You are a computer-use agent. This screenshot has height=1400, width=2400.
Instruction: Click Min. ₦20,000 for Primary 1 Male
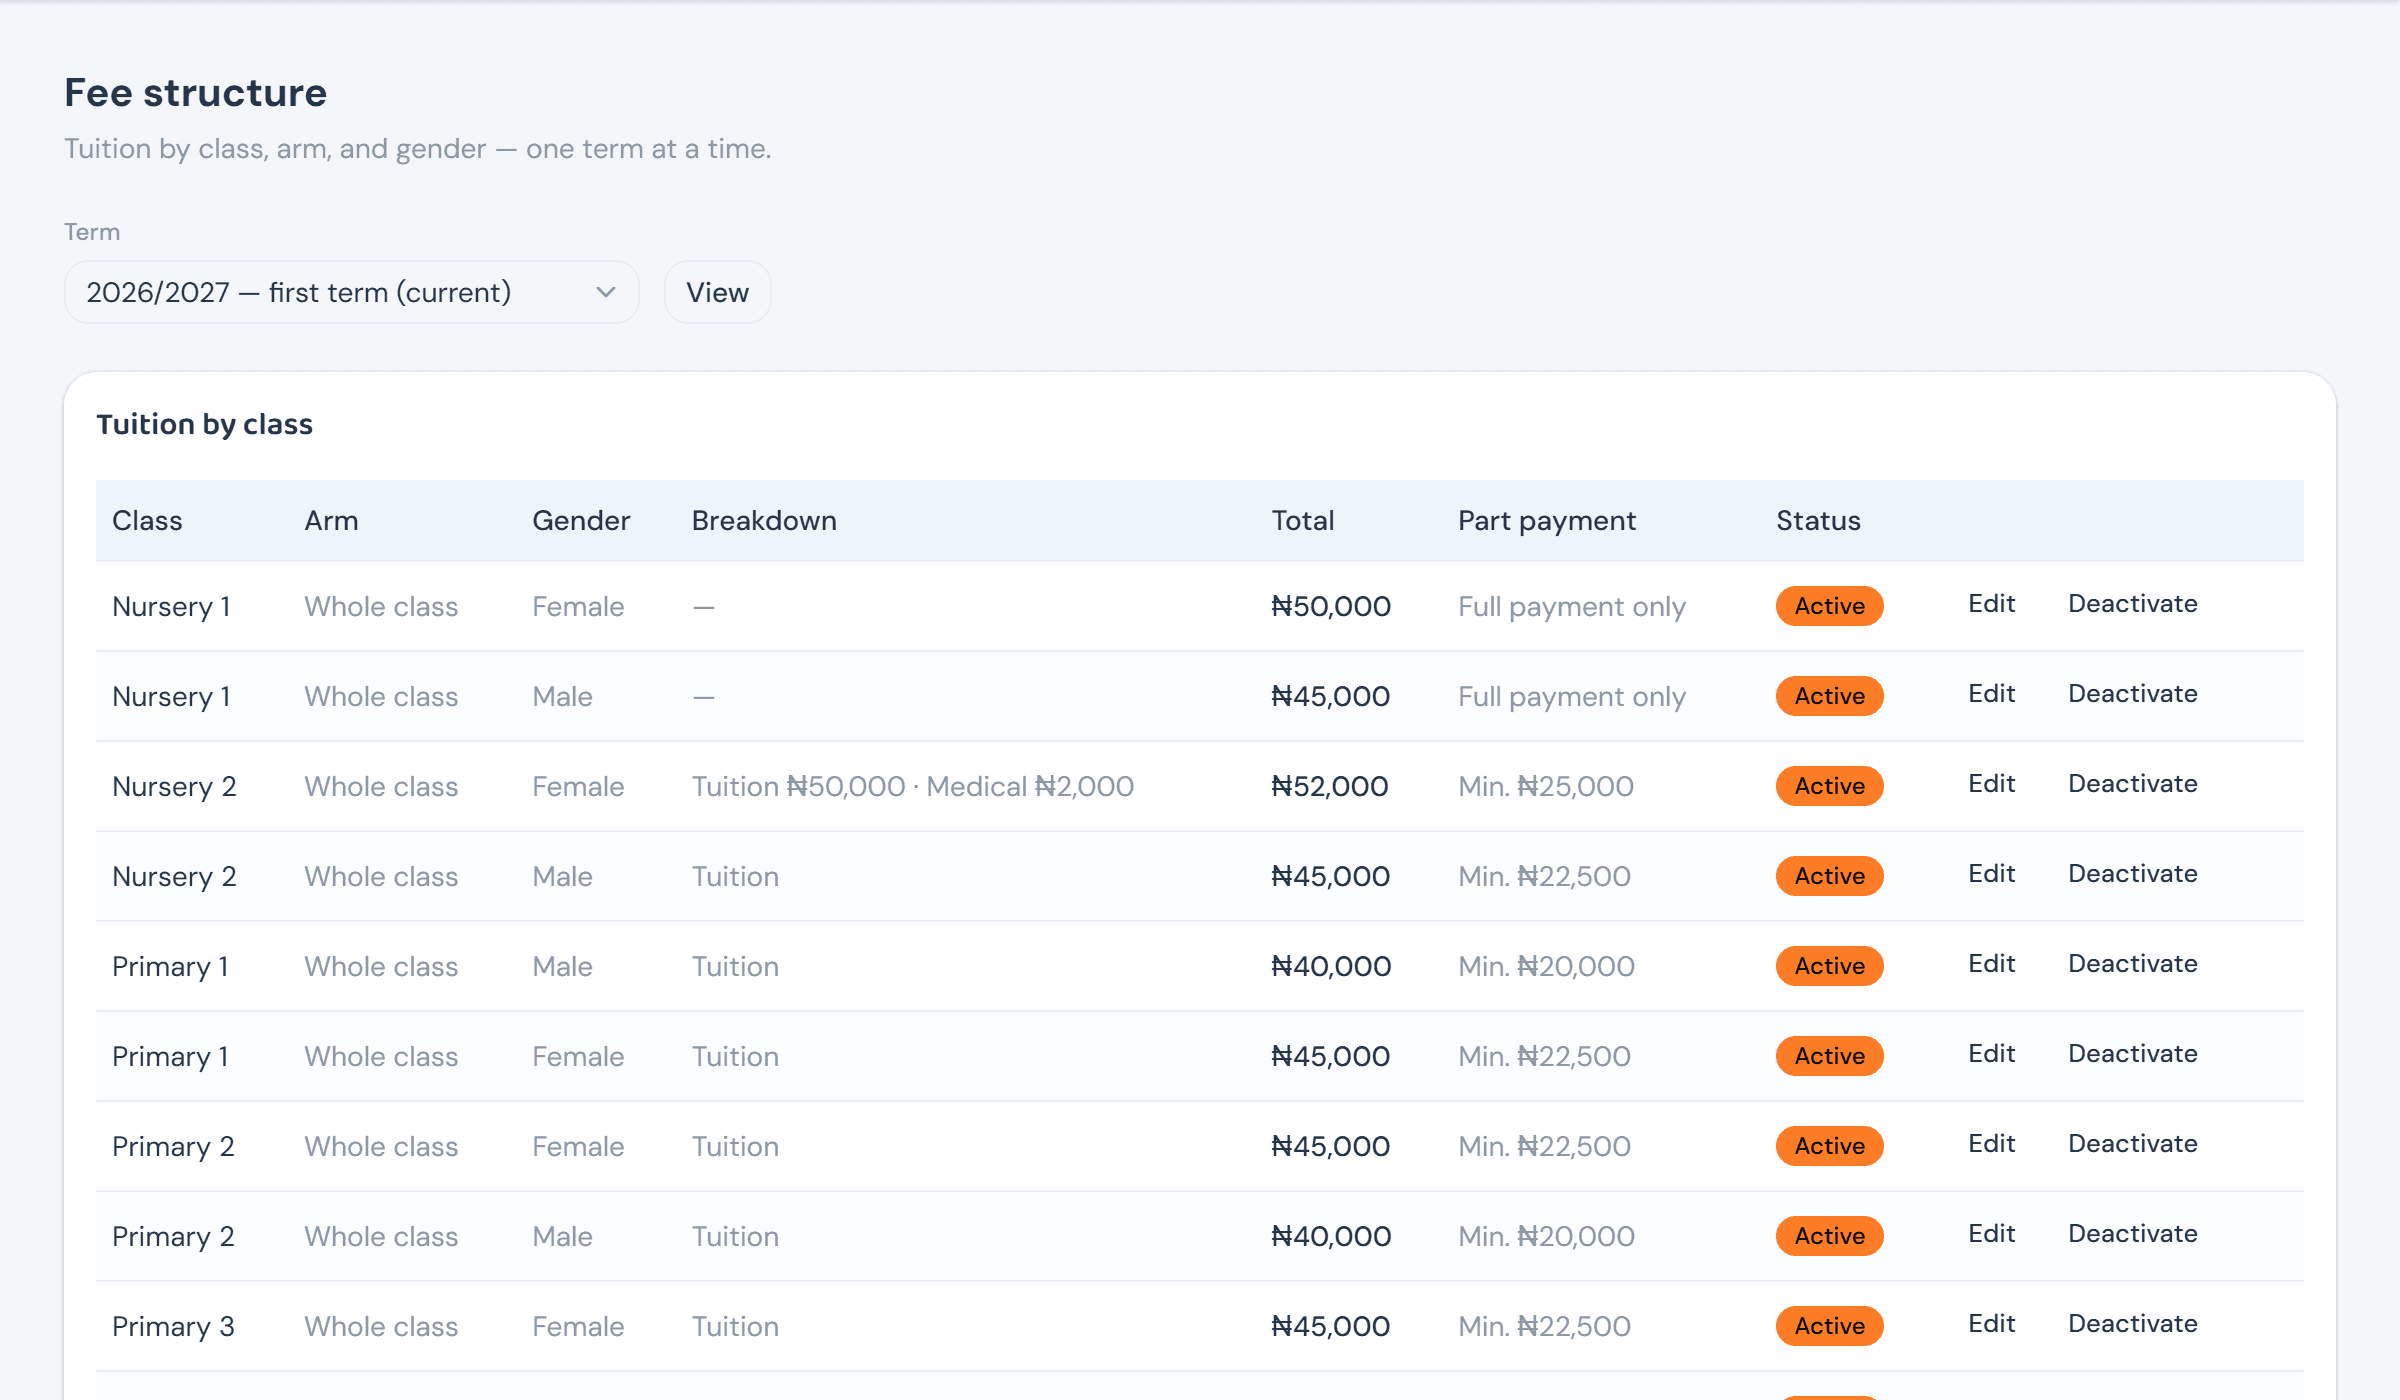pyautogui.click(x=1546, y=966)
